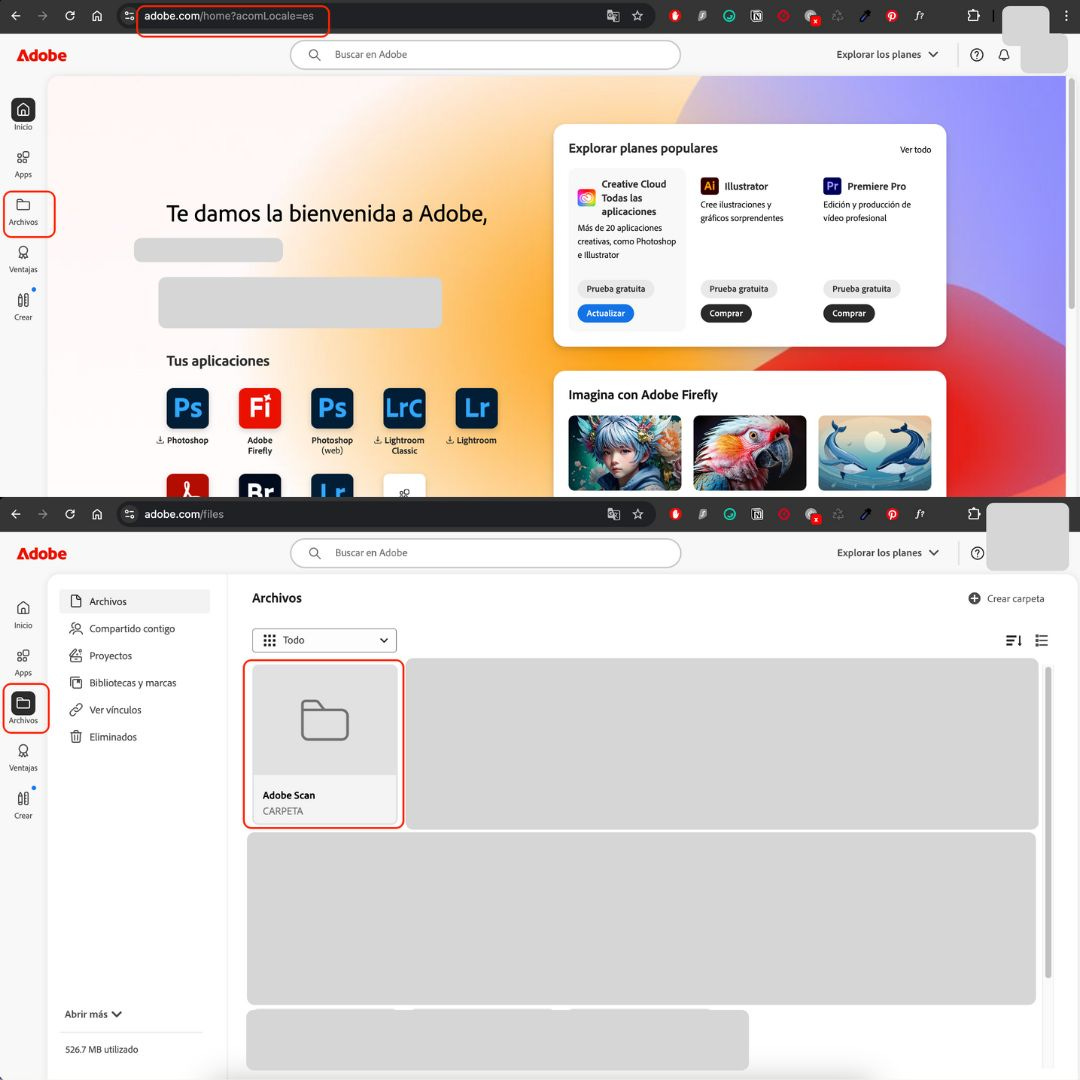Open Inicio in the top home window sidebar
This screenshot has width=1080, height=1080.
click(23, 114)
